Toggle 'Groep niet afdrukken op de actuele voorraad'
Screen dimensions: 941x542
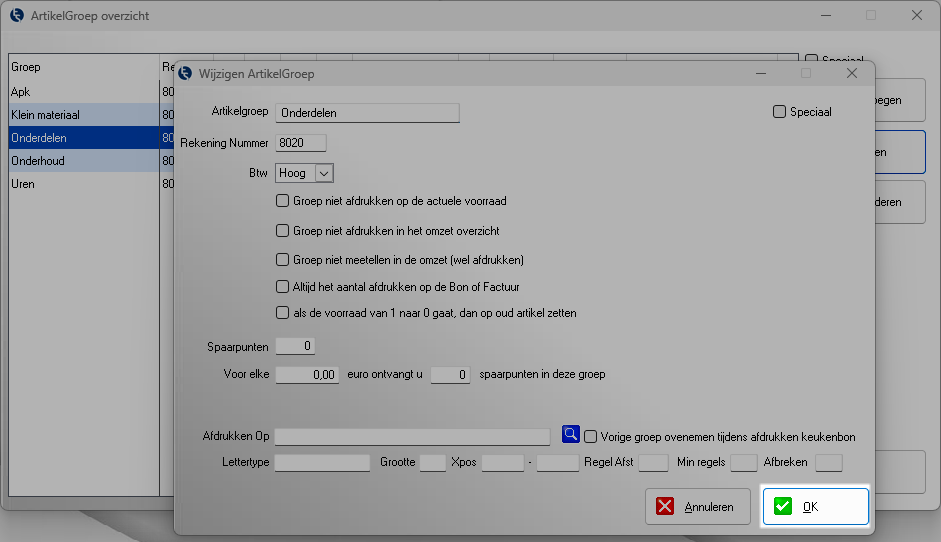coord(282,201)
